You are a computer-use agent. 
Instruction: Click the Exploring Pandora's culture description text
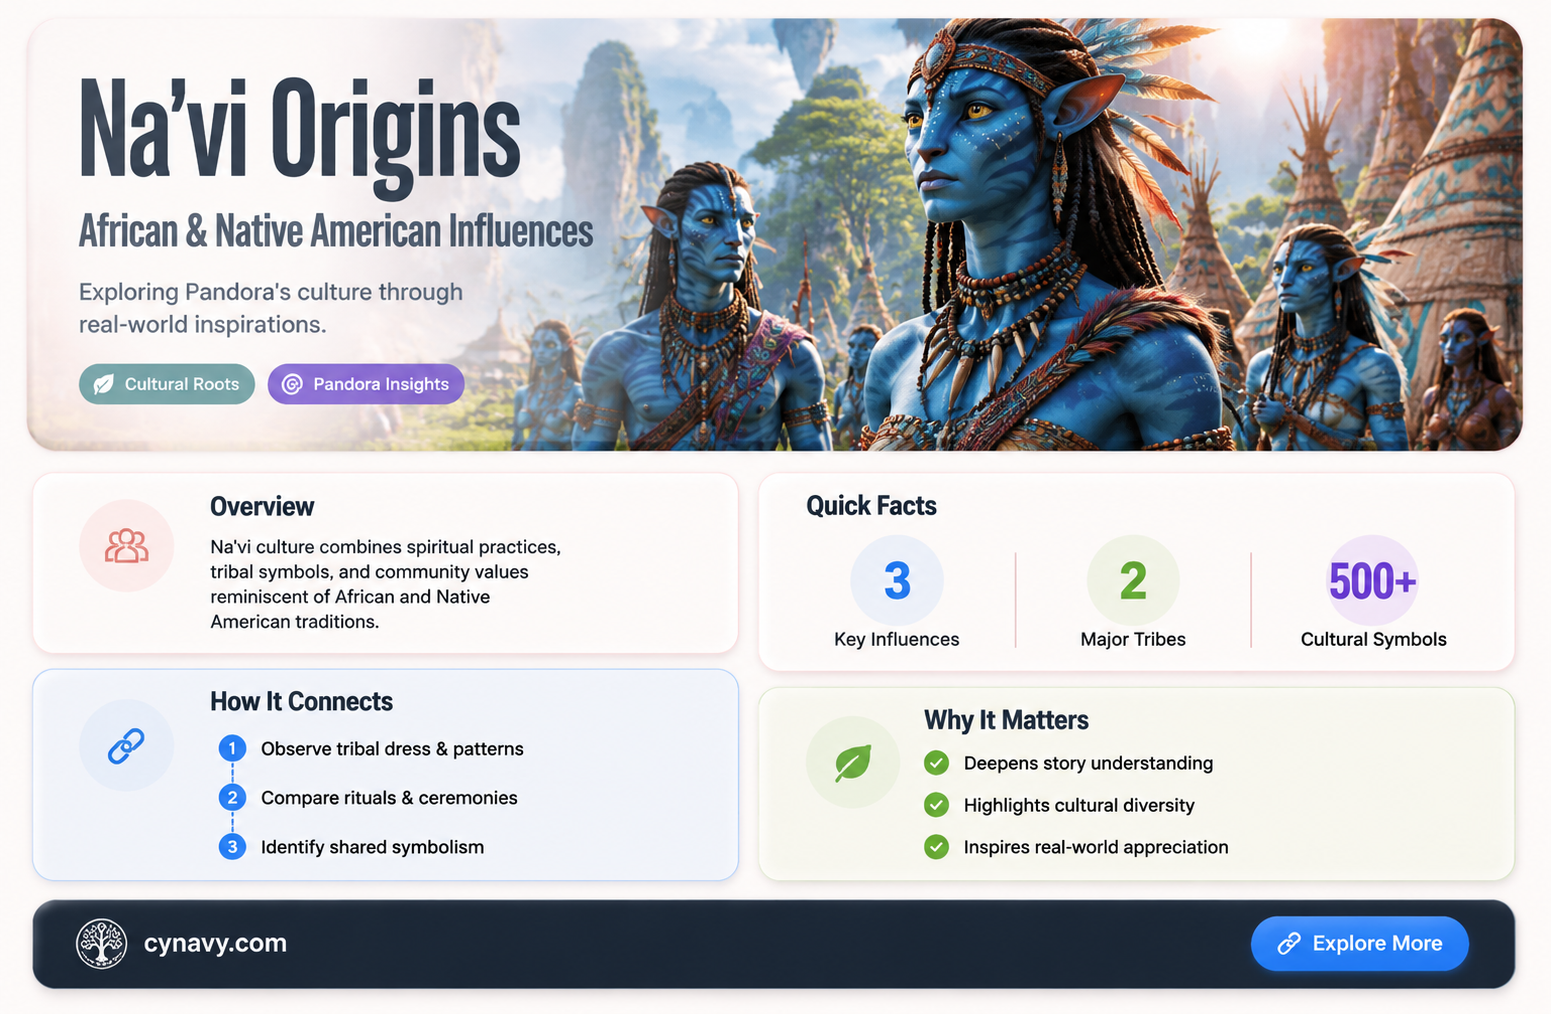[271, 308]
